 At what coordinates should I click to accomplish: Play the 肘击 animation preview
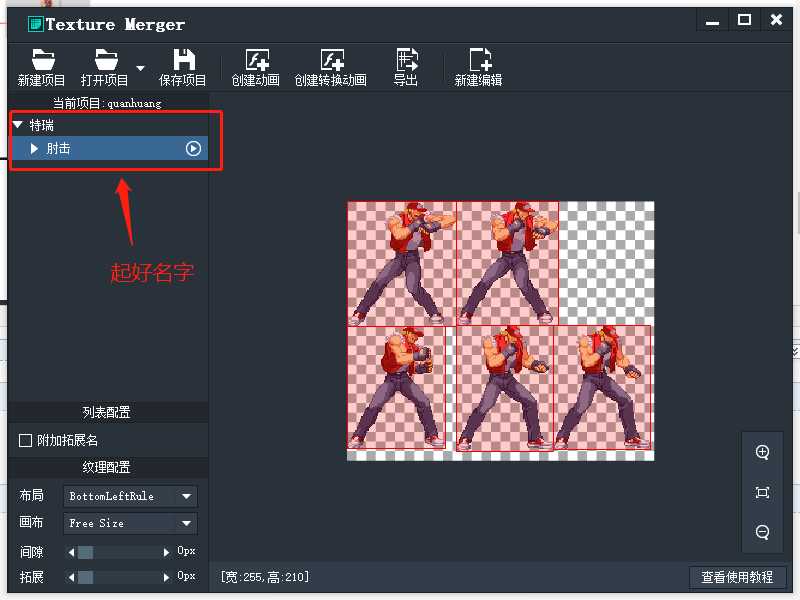tap(193, 148)
